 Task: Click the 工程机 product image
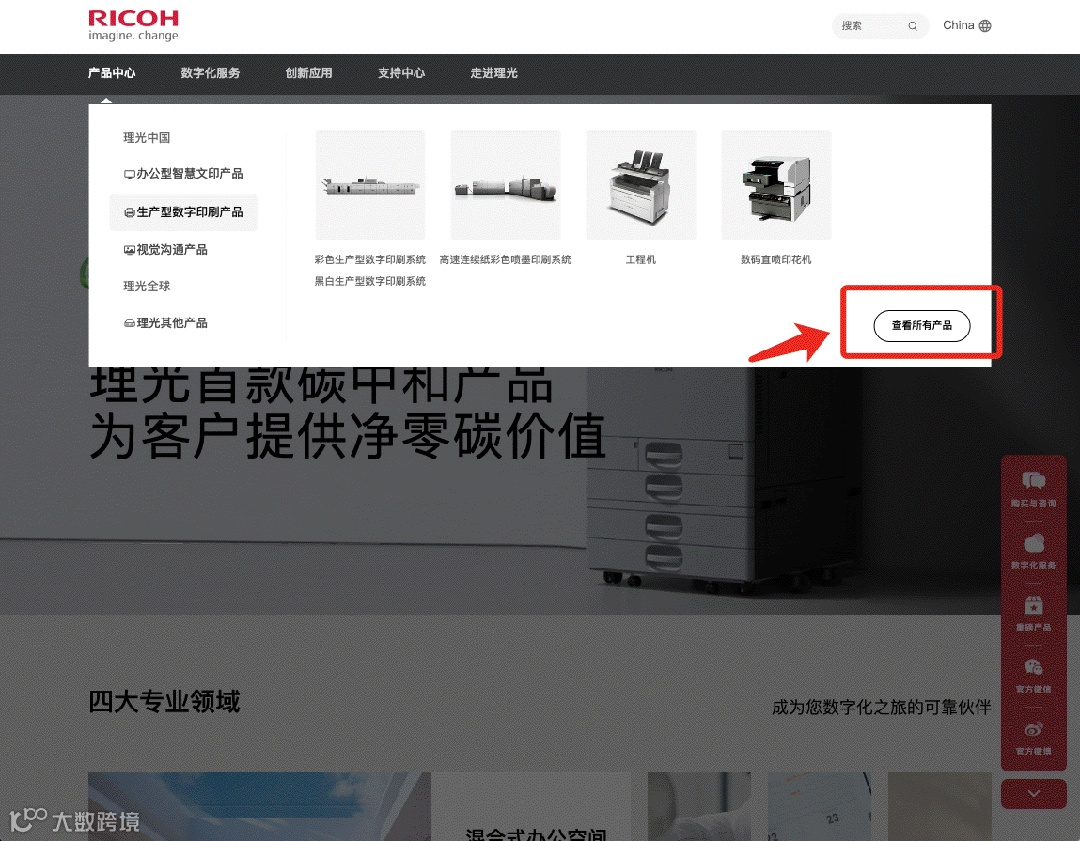[x=641, y=185]
